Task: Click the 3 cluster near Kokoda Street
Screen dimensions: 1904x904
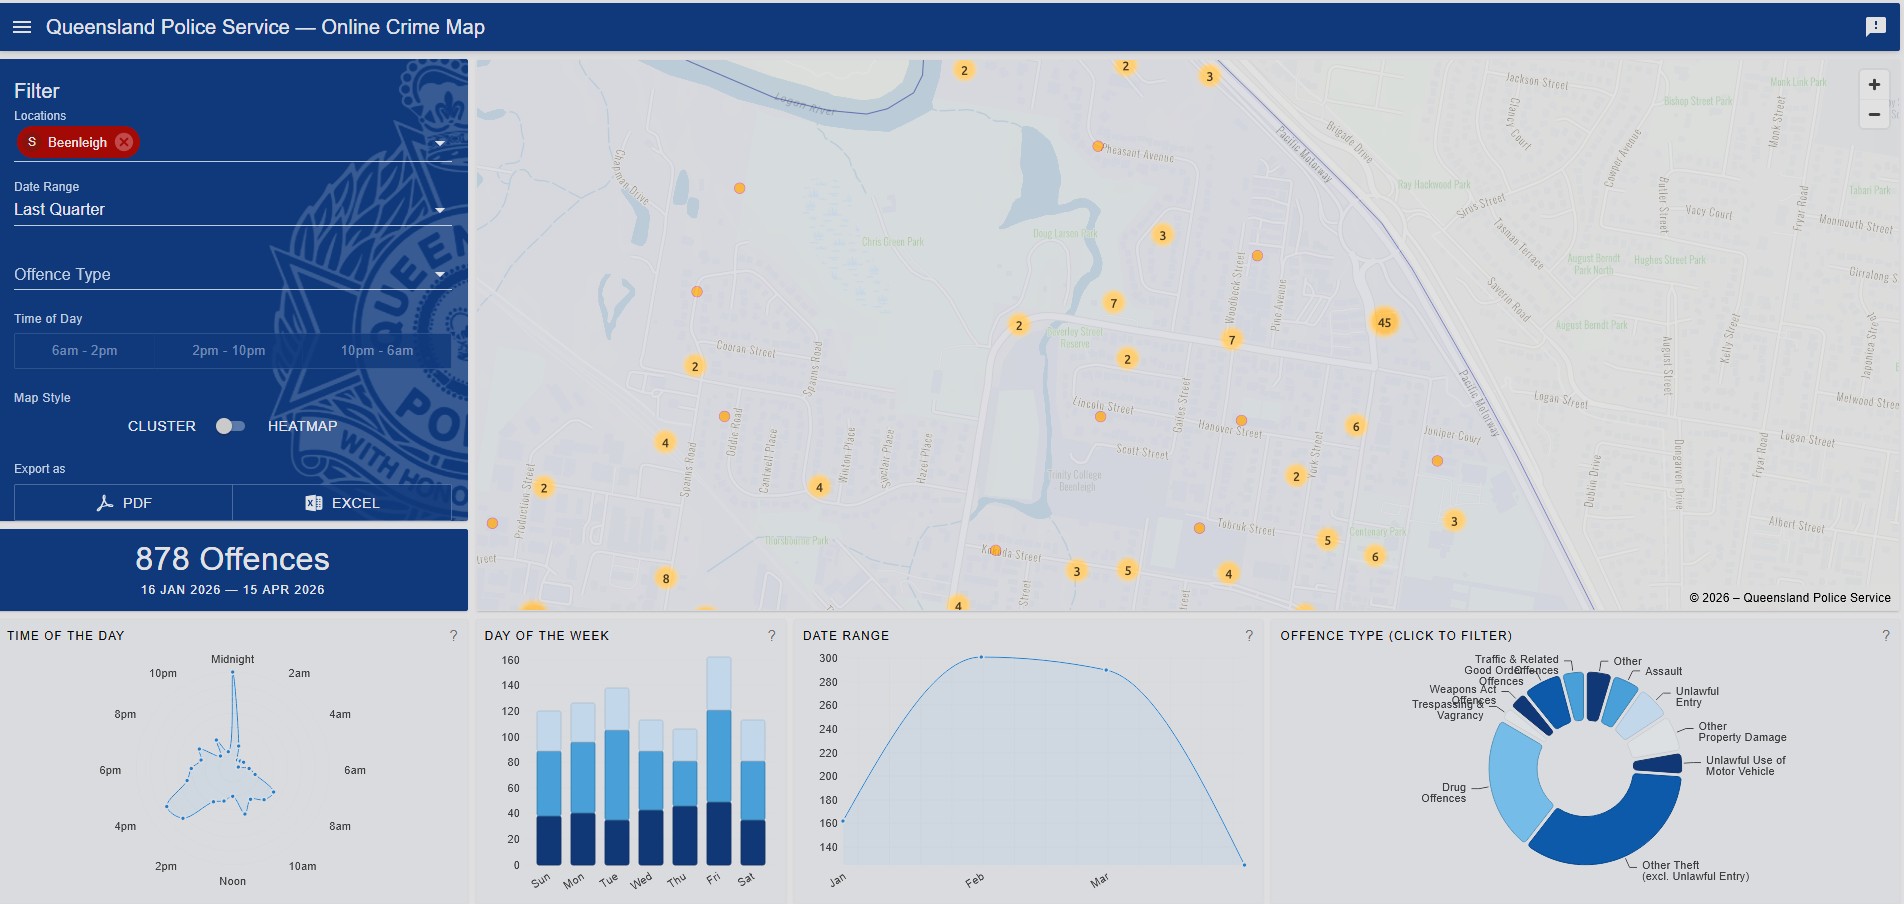Action: [x=1076, y=571]
